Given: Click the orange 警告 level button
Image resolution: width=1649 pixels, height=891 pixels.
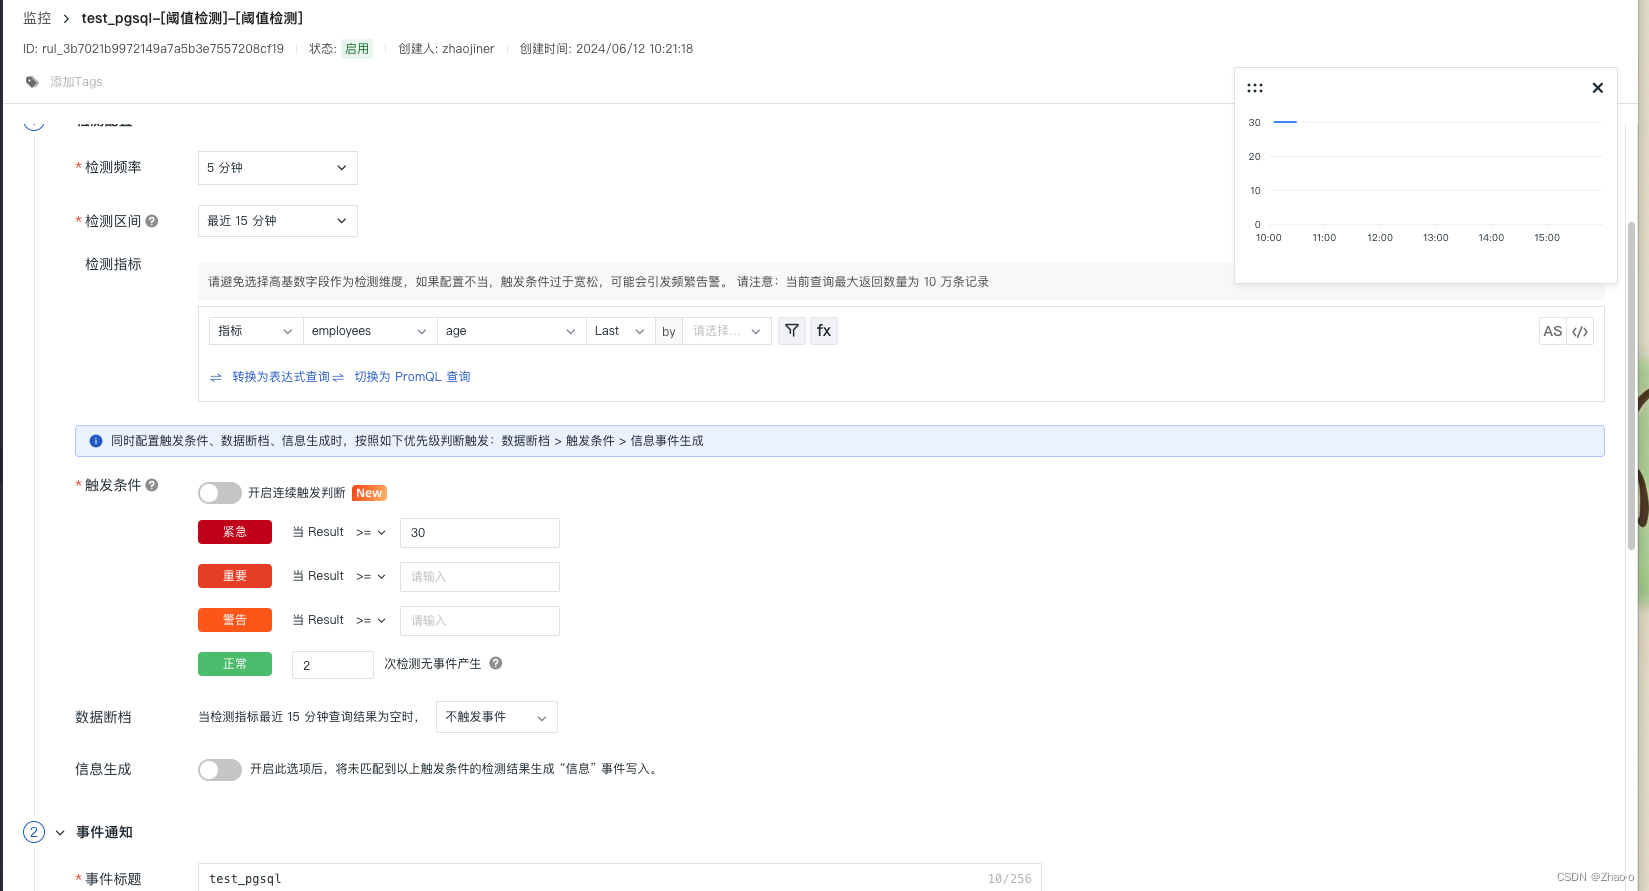Looking at the screenshot, I should (x=235, y=620).
